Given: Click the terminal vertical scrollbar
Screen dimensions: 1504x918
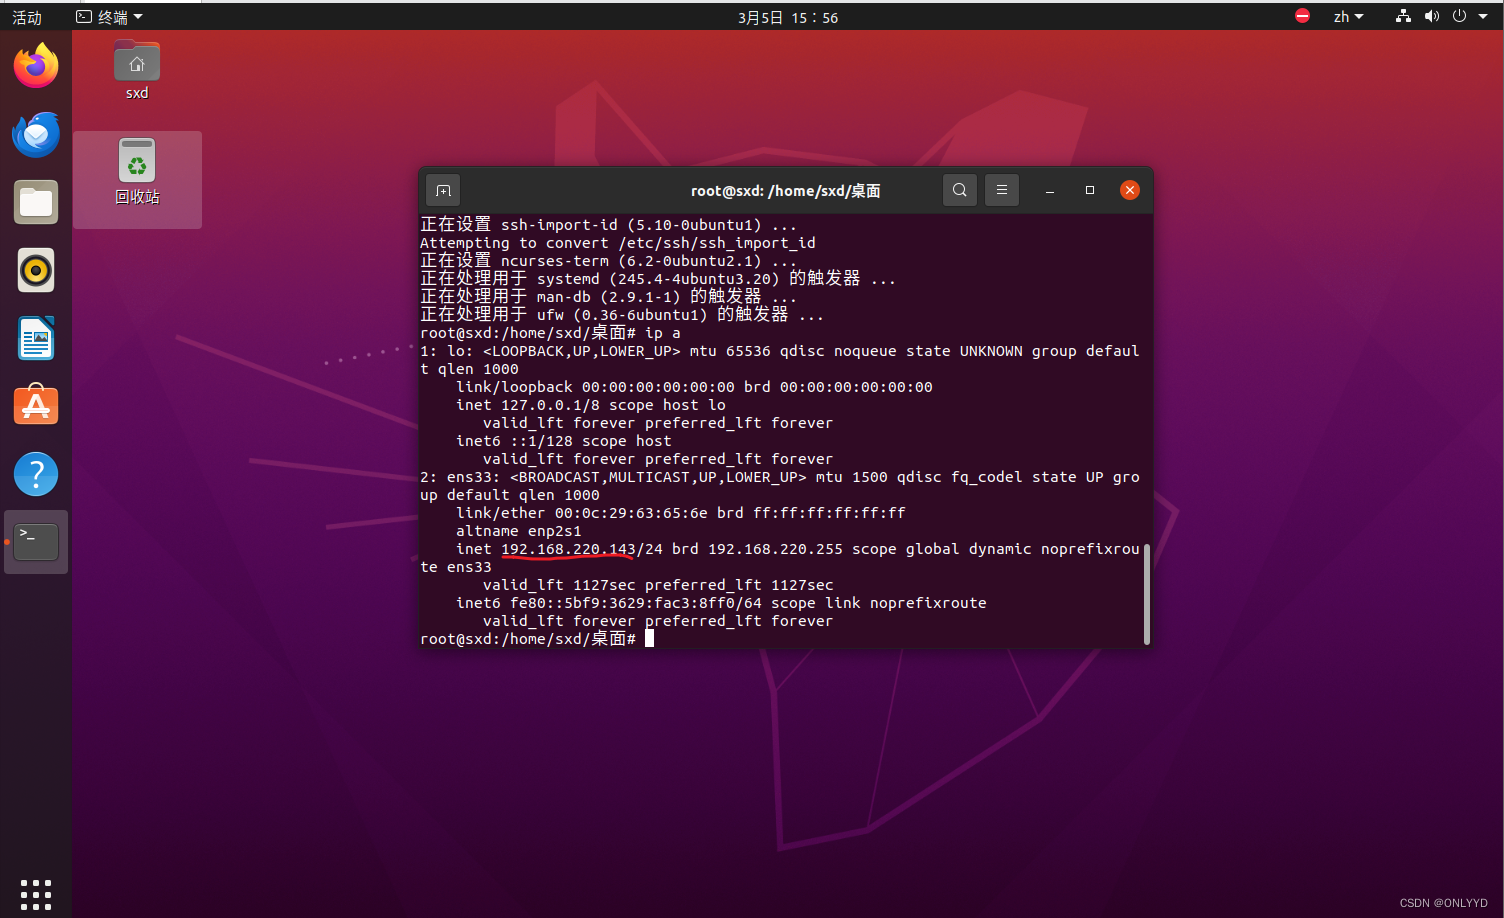Looking at the screenshot, I should pos(1146,595).
